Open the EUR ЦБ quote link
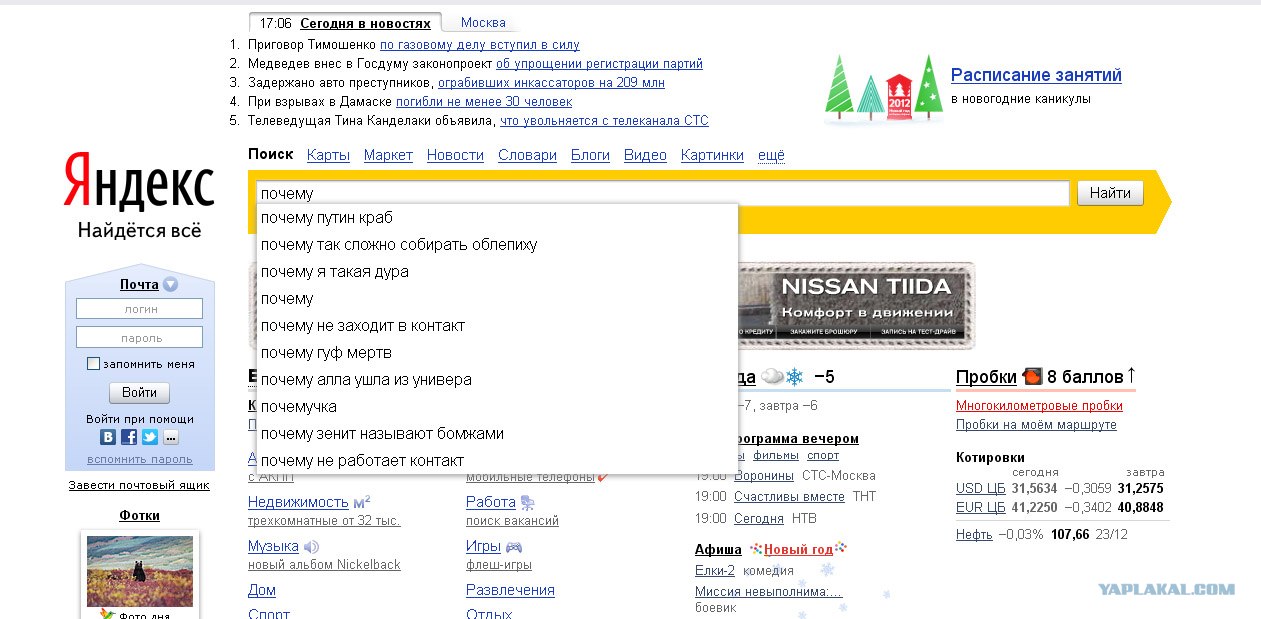This screenshot has width=1261, height=619. point(980,508)
